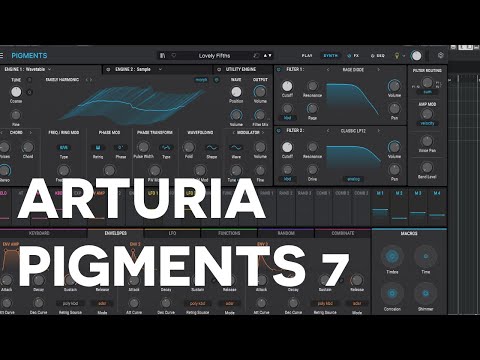Click the save preset icon next to name
Viewport: 480px width, 360px height.
(x=256, y=55)
